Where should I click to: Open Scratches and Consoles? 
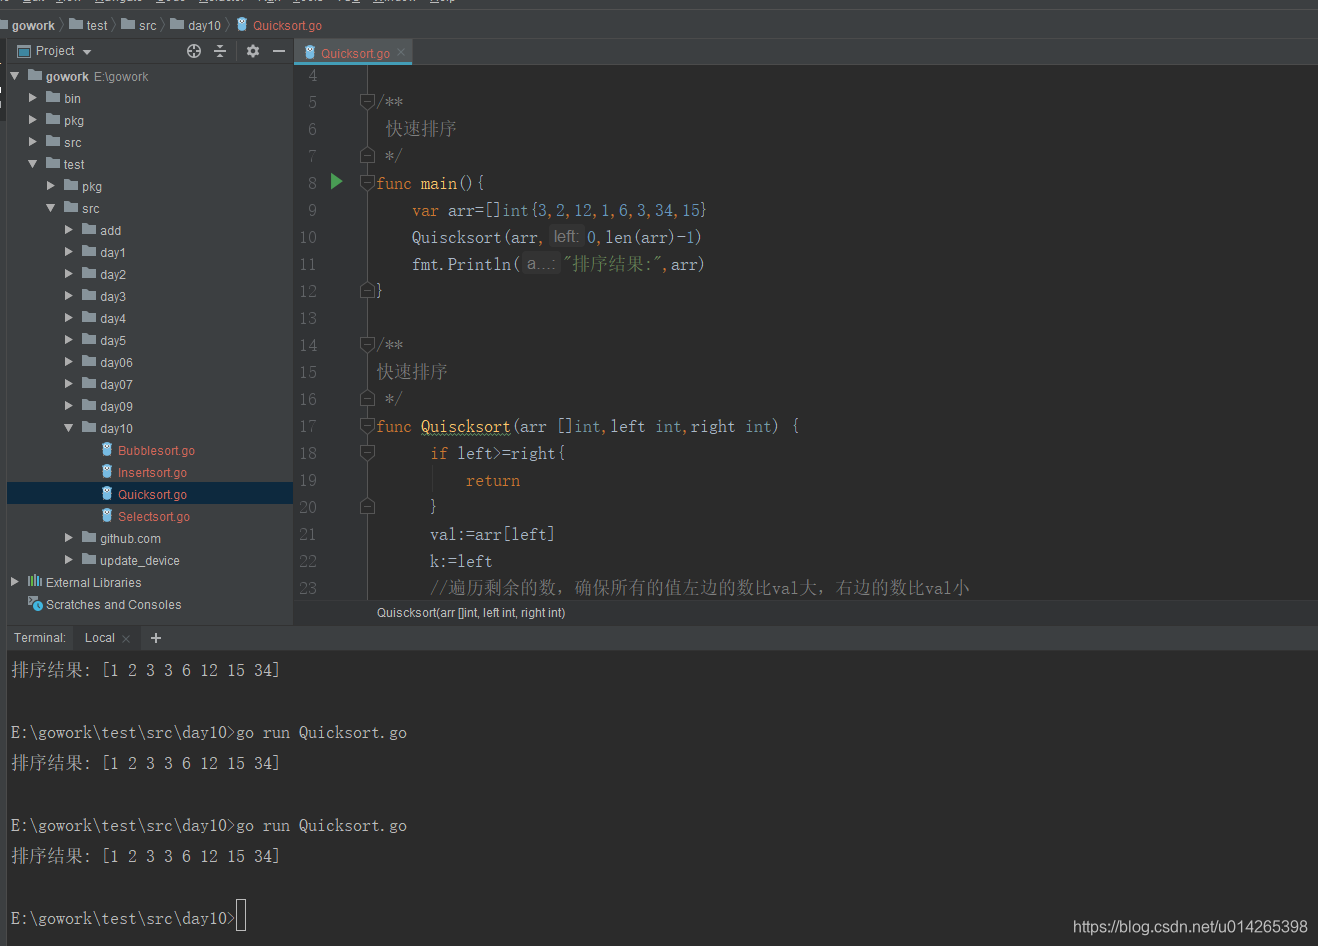point(113,605)
